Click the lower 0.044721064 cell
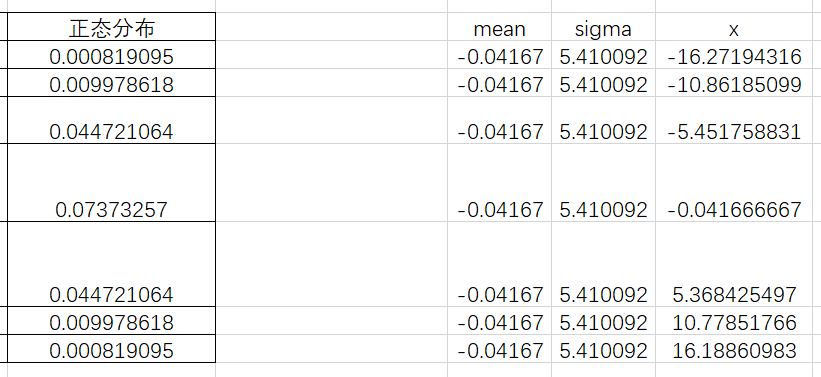The width and height of the screenshot is (821, 377). coord(111,264)
